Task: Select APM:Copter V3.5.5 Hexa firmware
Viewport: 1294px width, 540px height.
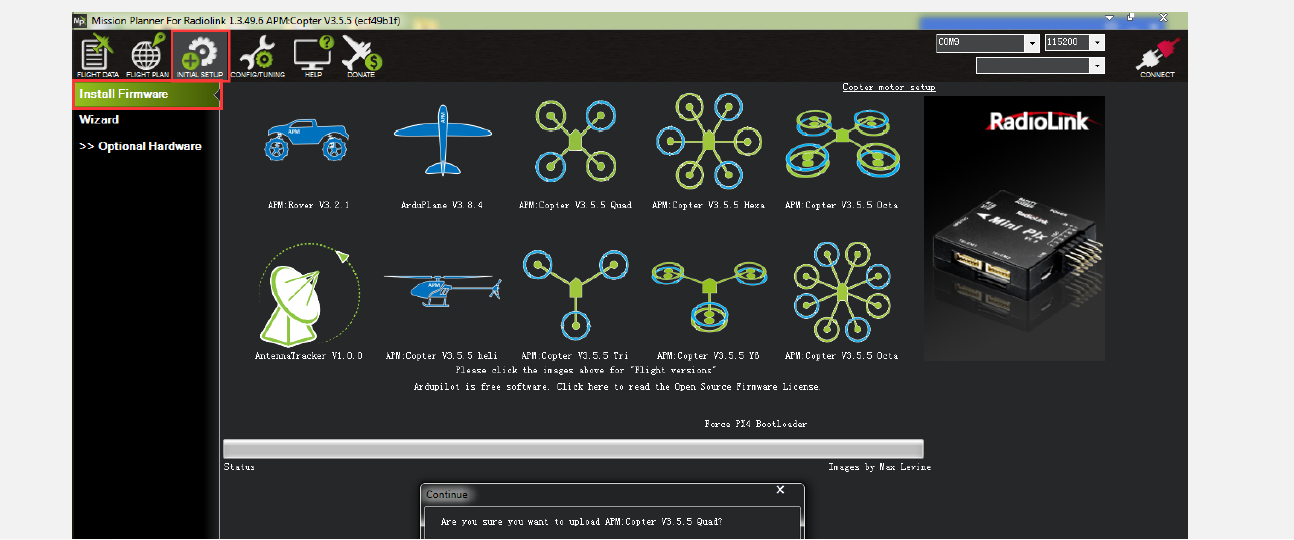Action: coord(708,138)
